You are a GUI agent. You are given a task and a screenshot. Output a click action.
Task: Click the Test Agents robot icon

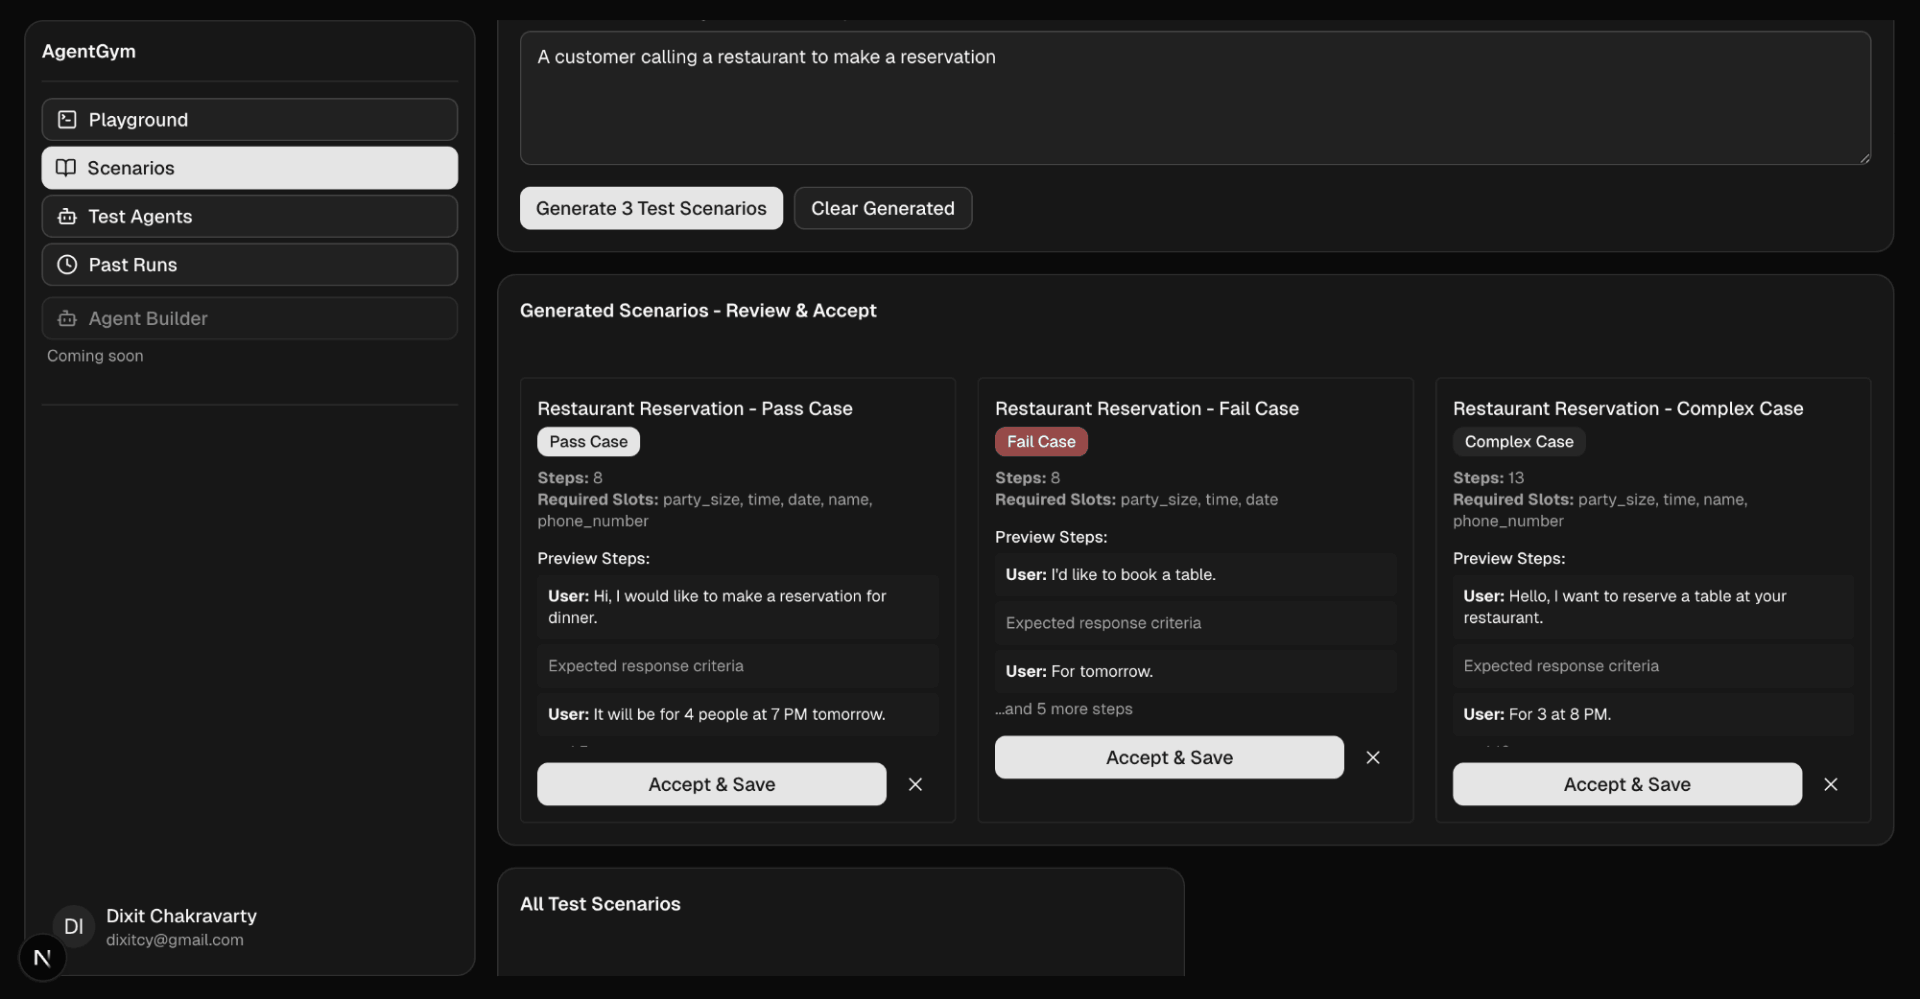67,217
